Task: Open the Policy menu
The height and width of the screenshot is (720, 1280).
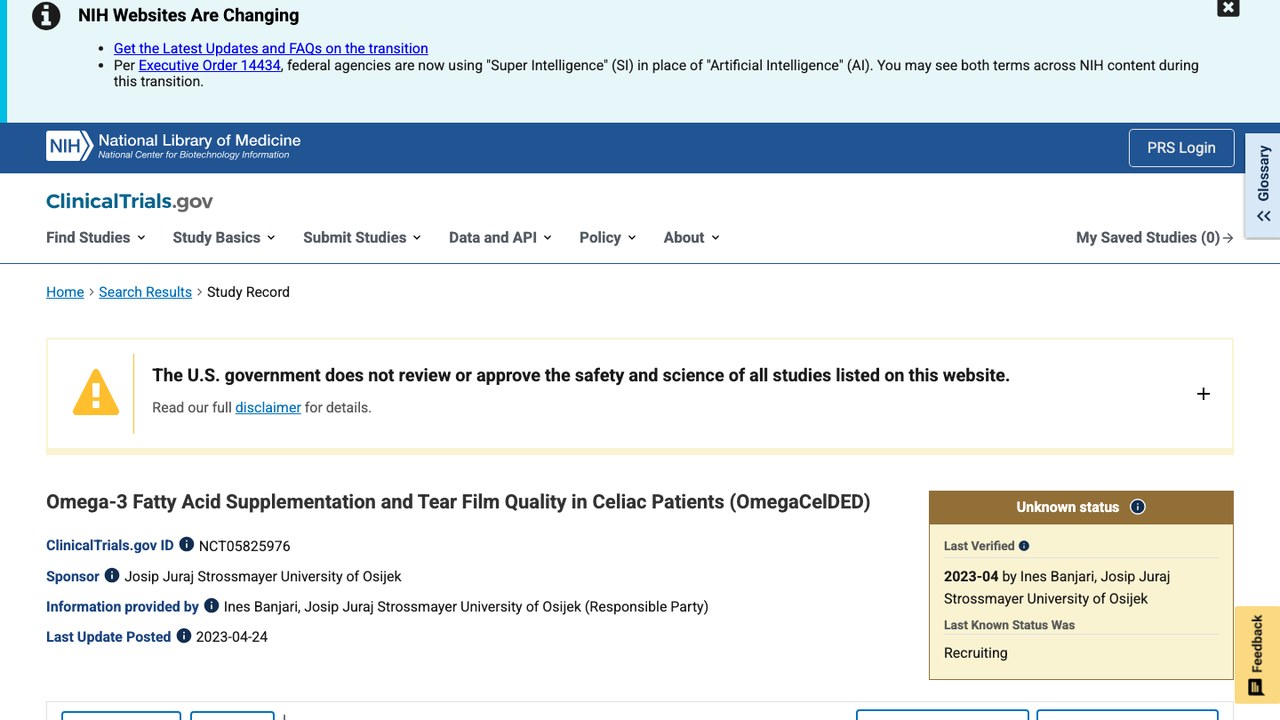Action: click(608, 237)
